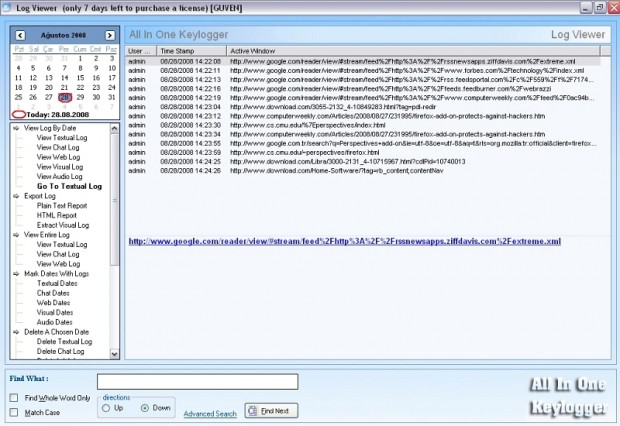620x426 pixels.
Task: Collapse the Mark Dates With Logs node
Action: (16, 274)
